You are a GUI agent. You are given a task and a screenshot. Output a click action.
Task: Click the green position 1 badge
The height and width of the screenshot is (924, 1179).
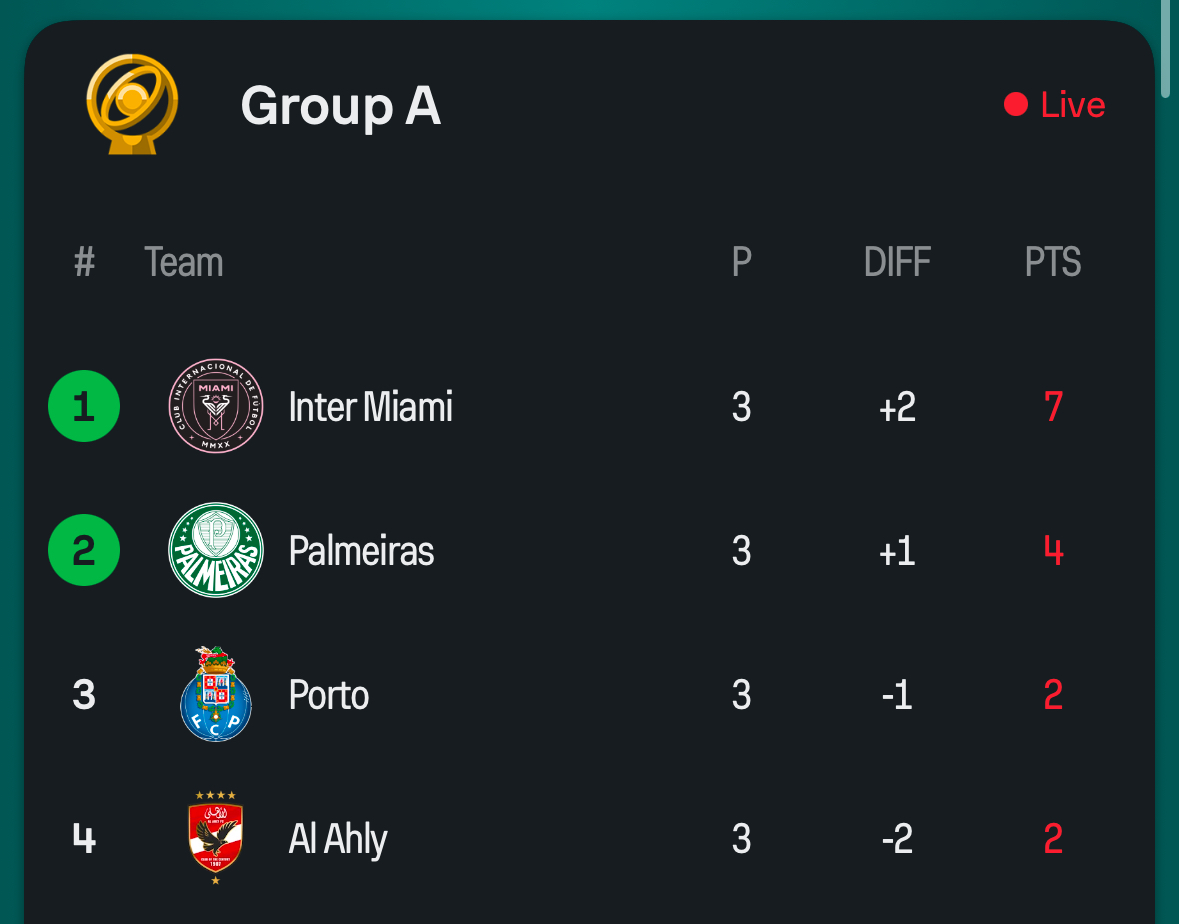pos(84,406)
